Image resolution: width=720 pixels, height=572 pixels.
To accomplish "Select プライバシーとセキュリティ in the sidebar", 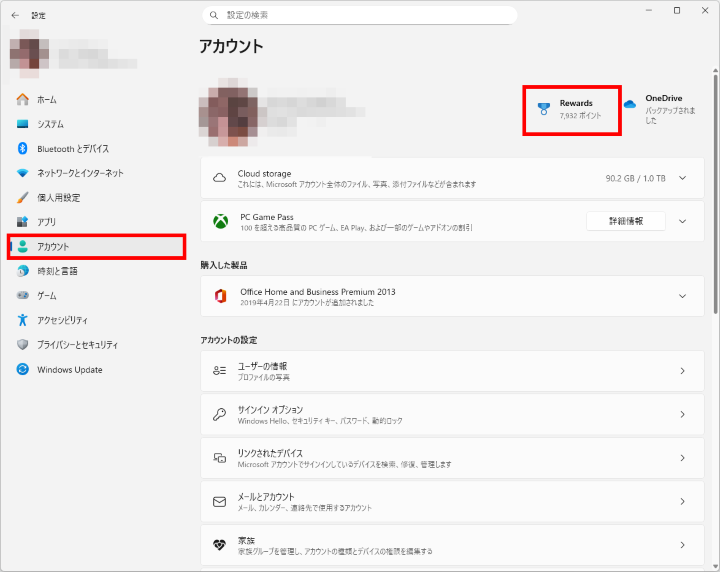I will coord(96,344).
